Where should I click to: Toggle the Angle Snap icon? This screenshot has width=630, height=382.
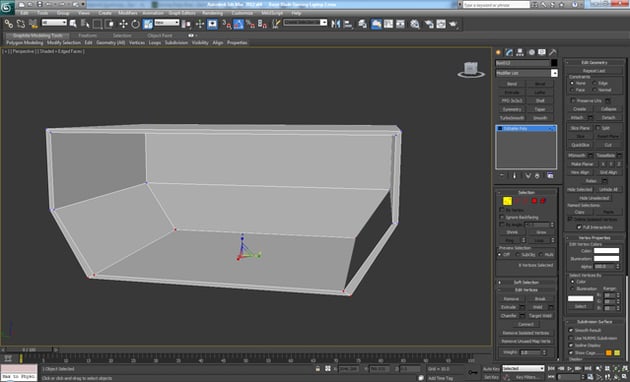[239, 24]
